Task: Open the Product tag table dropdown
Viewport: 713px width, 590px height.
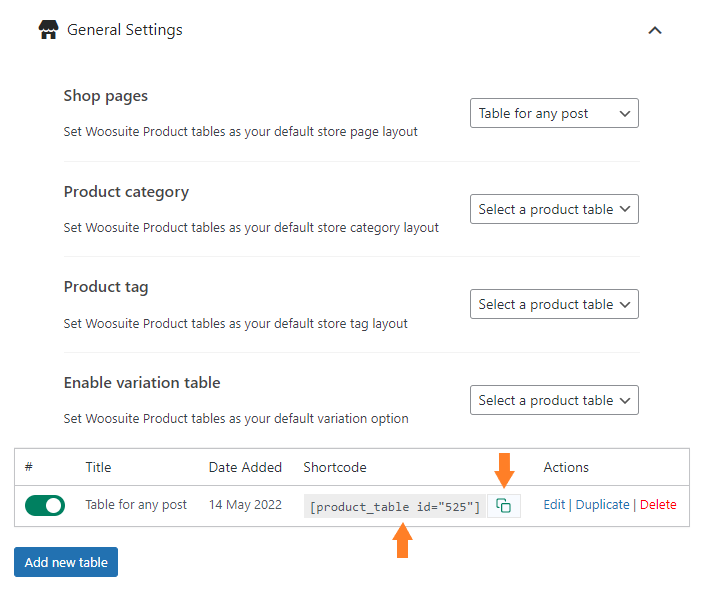Action: pos(554,304)
